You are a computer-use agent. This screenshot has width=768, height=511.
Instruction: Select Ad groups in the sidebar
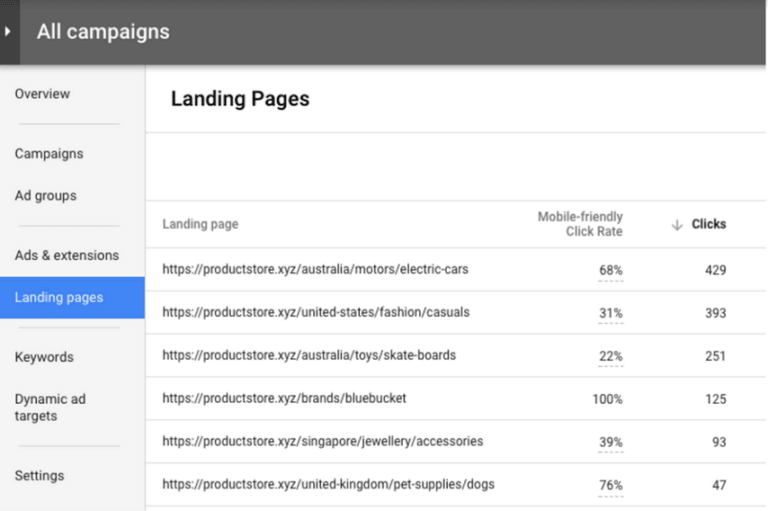pyautogui.click(x=45, y=196)
